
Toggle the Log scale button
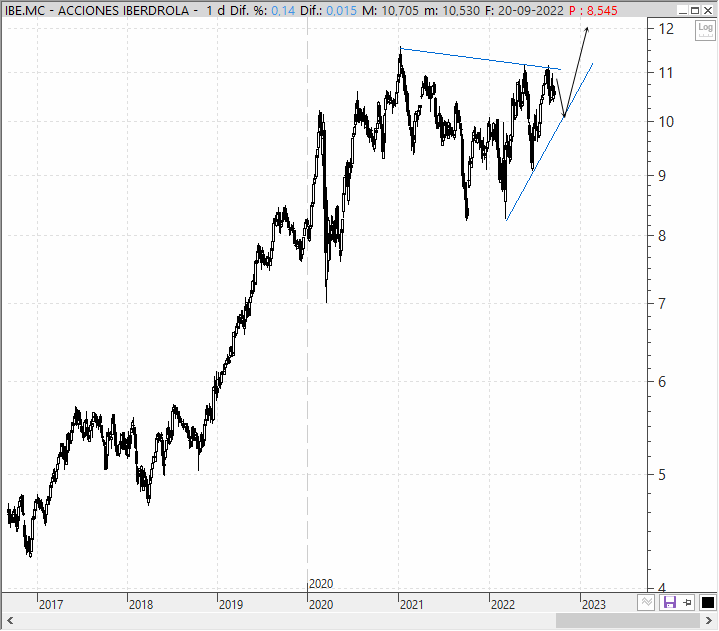click(x=705, y=30)
